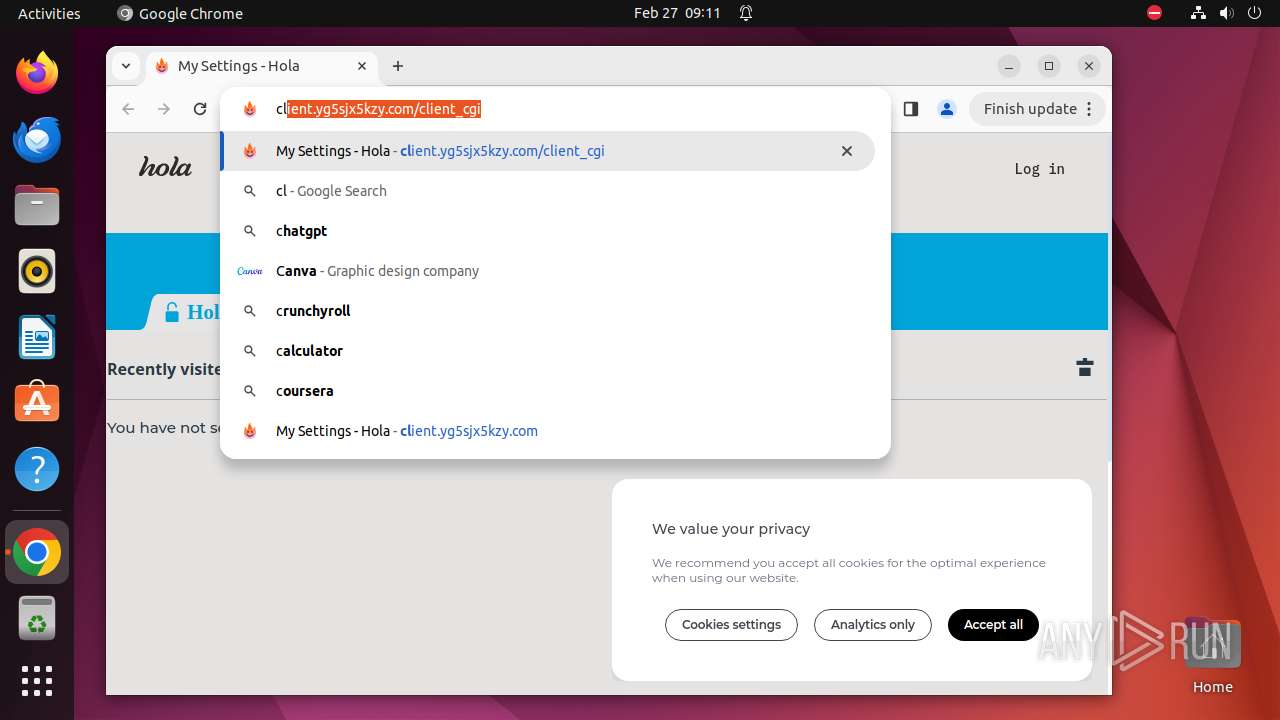Open the Feb 27 09:11 clock menu
The height and width of the screenshot is (720, 1280).
(x=677, y=13)
